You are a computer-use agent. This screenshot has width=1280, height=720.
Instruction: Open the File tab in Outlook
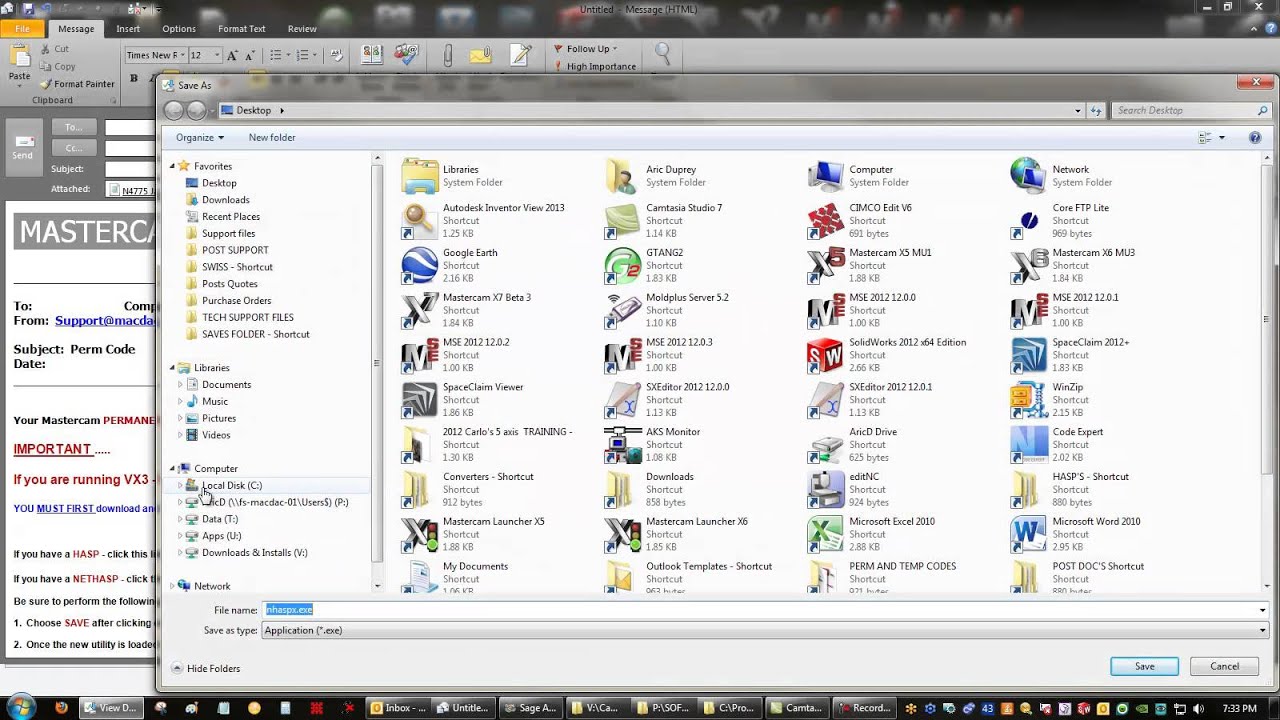[x=22, y=29]
